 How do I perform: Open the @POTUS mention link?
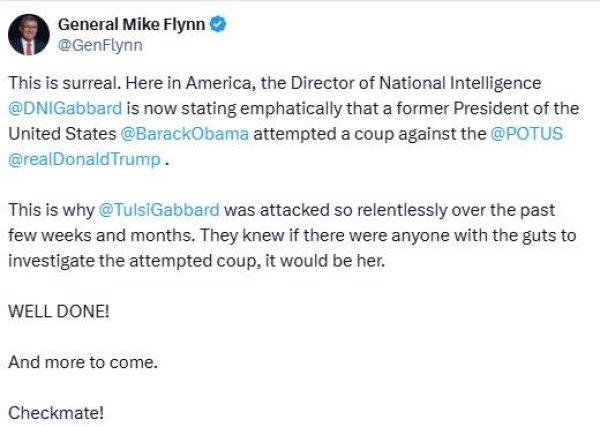526,134
